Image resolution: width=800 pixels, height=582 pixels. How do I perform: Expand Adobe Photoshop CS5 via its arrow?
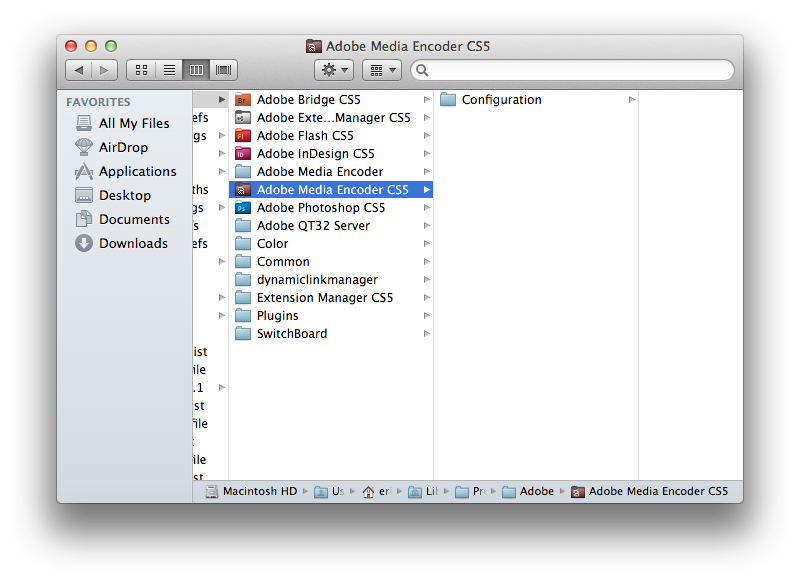(x=427, y=208)
